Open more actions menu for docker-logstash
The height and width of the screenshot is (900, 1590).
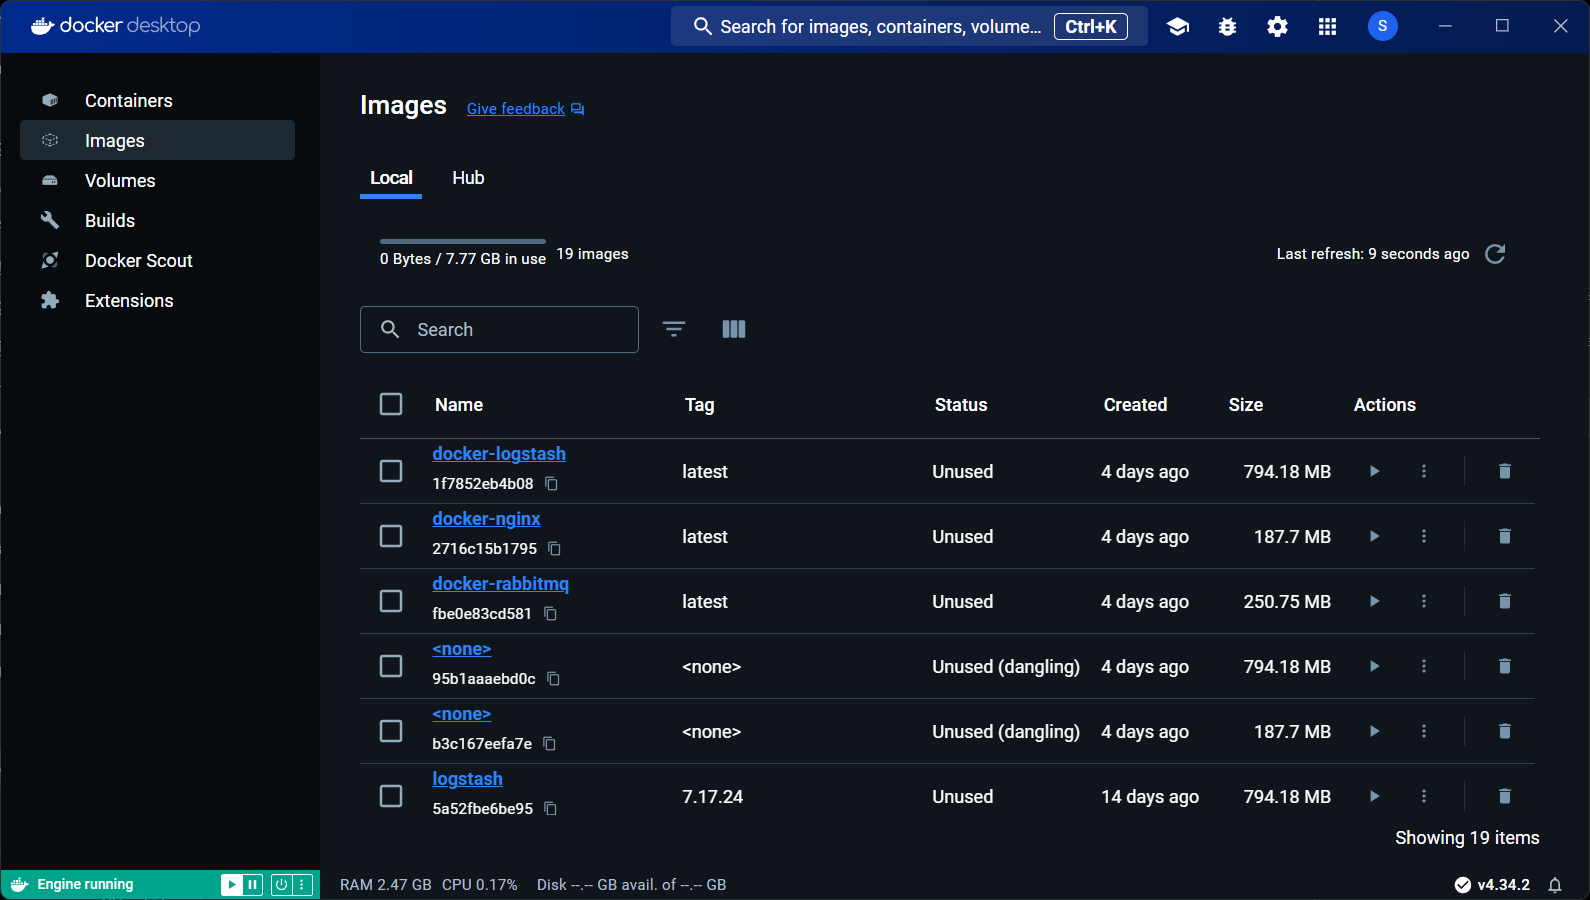click(1424, 471)
